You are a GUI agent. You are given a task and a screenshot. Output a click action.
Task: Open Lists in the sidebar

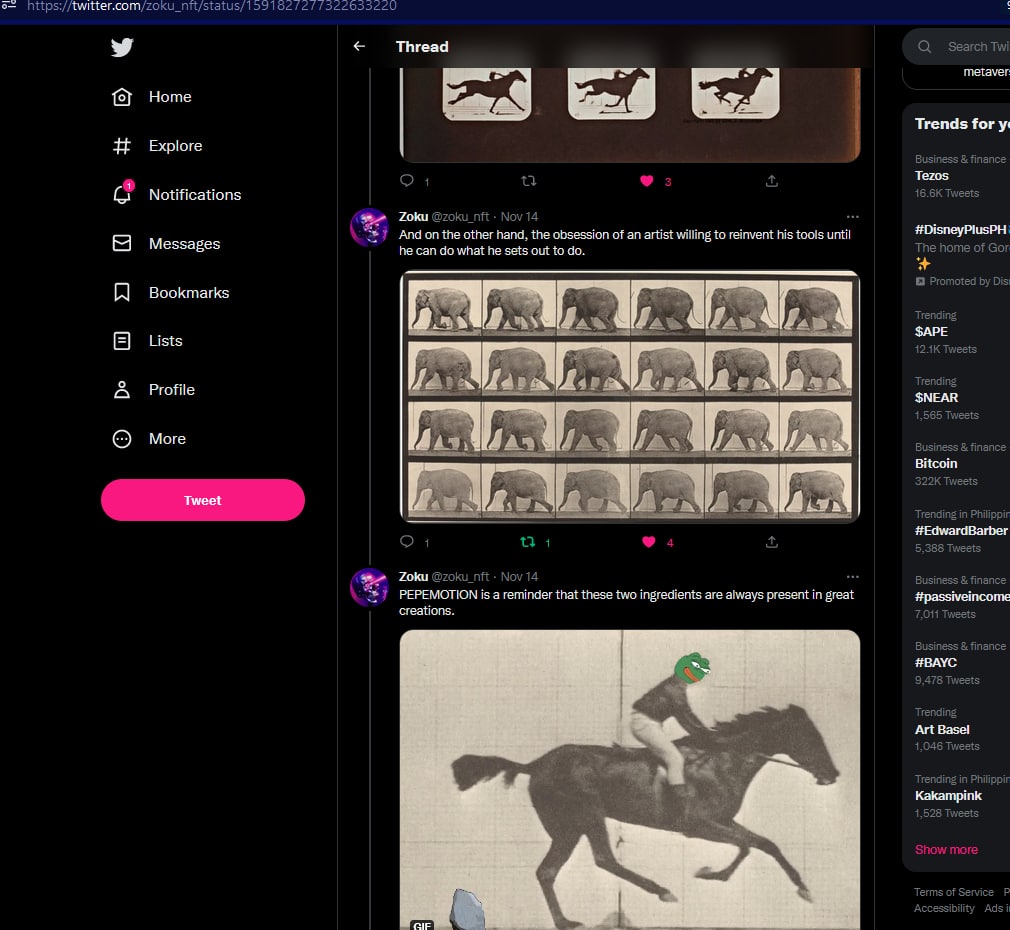click(x=166, y=341)
